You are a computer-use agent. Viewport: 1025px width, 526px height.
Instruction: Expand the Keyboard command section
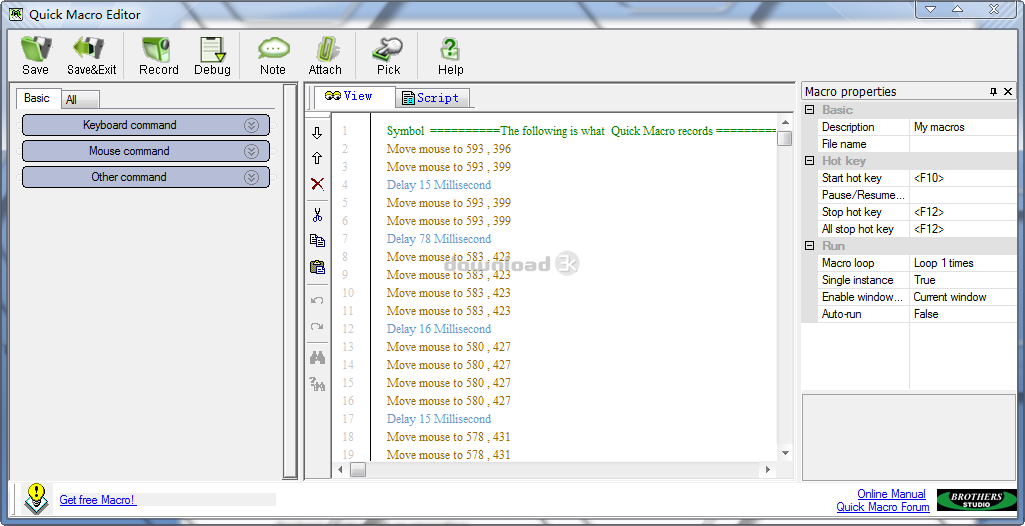251,125
